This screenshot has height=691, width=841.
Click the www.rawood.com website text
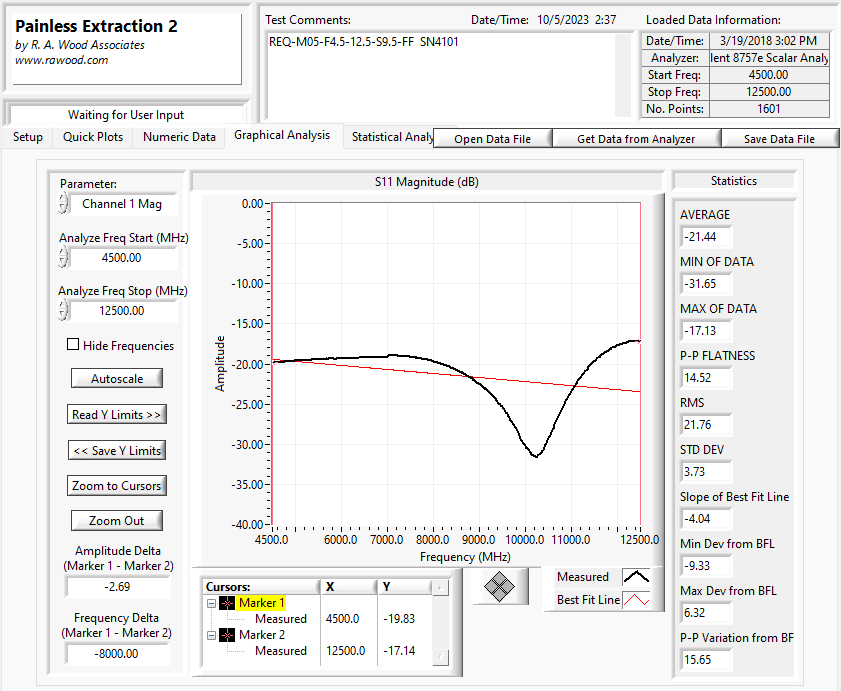click(x=62, y=60)
